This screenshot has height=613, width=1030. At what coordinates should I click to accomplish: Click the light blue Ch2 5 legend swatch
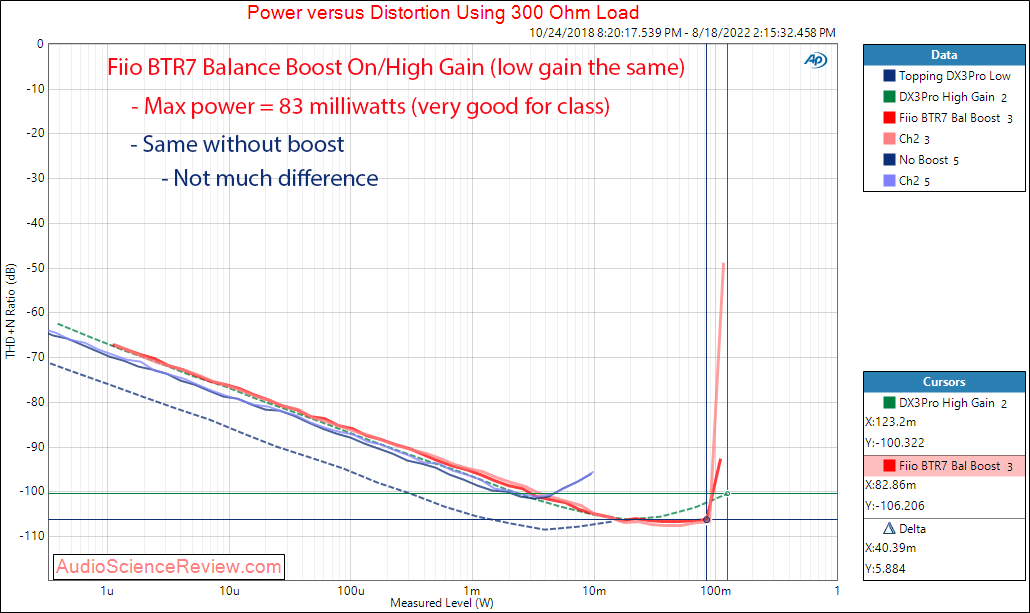(889, 181)
